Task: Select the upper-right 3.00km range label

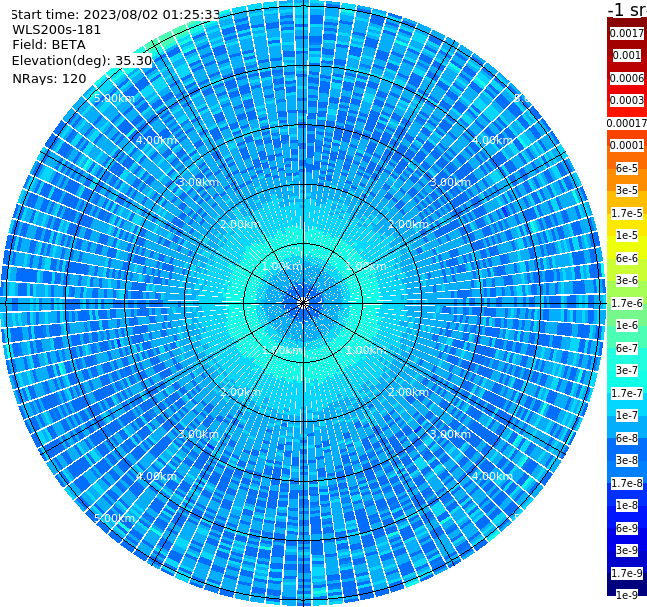Action: [x=450, y=182]
